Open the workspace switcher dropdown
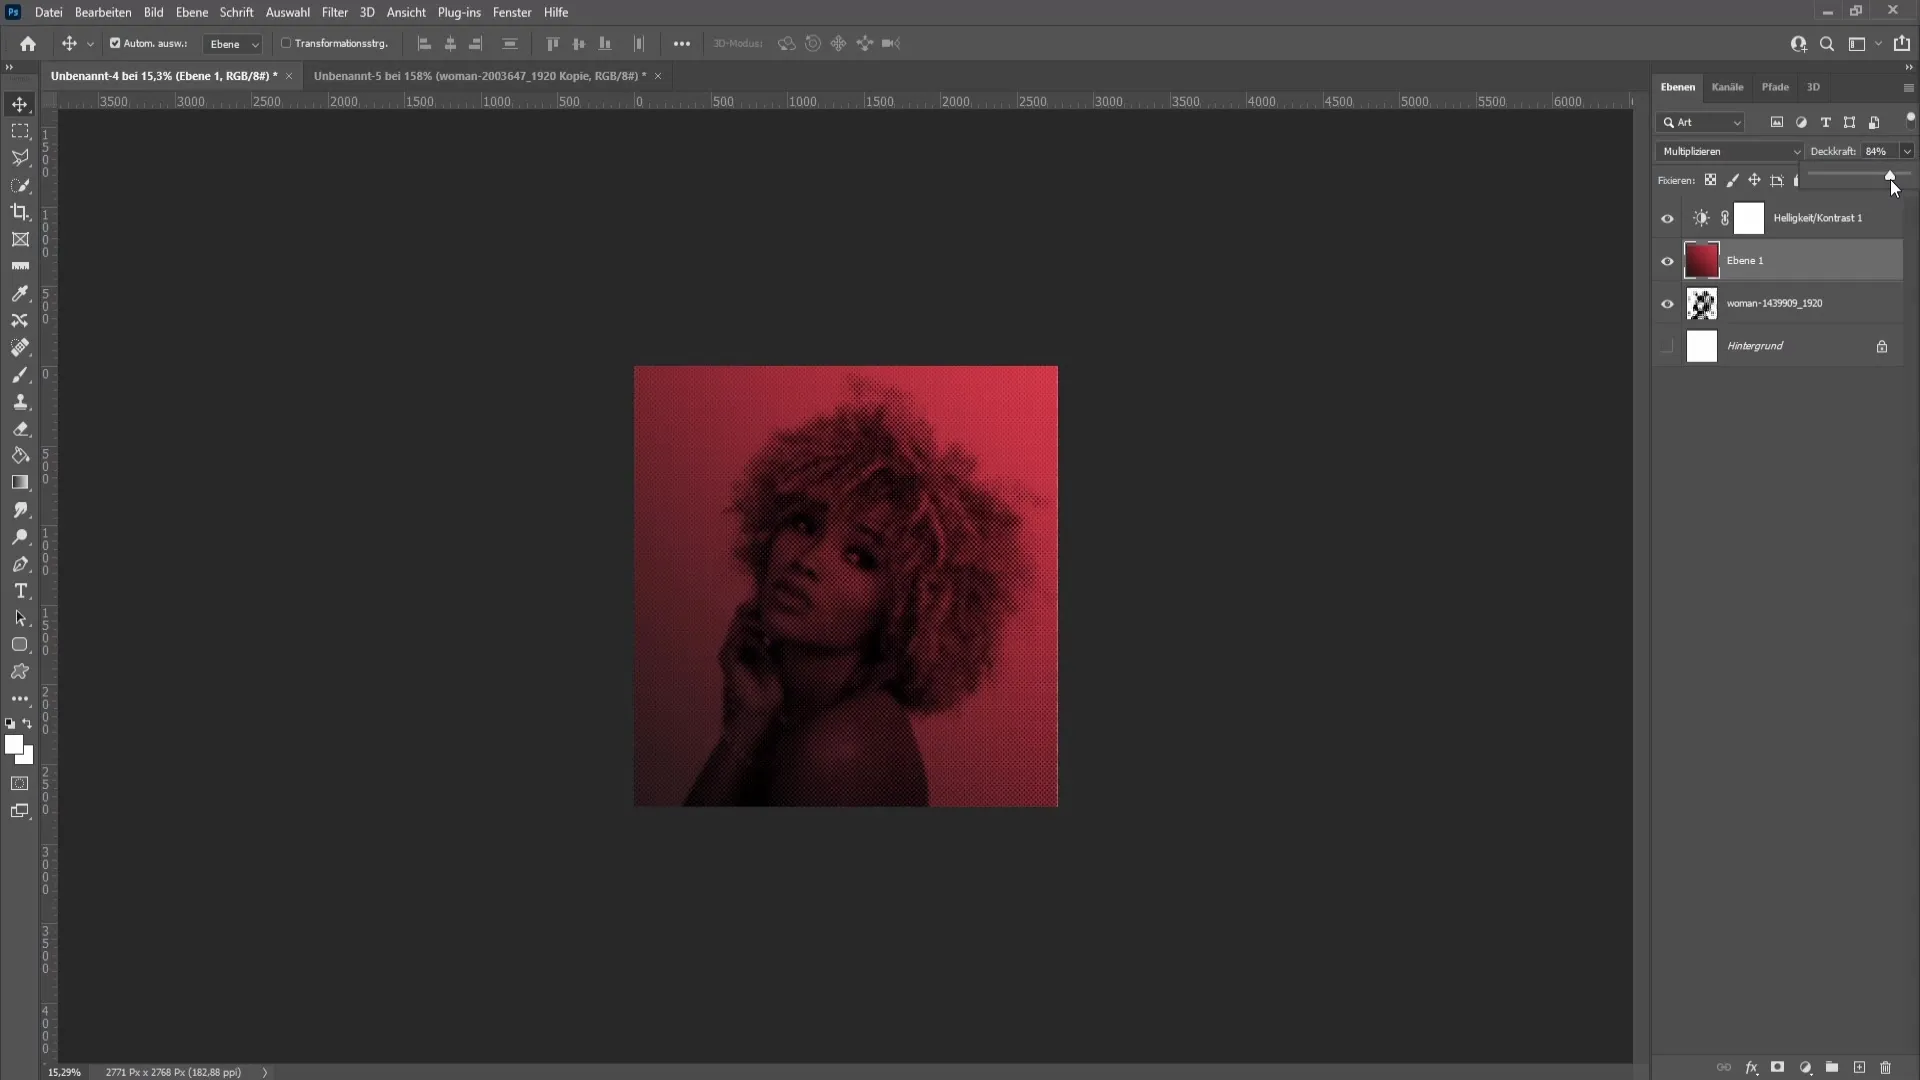Screen dimensions: 1920x1080 point(1879,44)
